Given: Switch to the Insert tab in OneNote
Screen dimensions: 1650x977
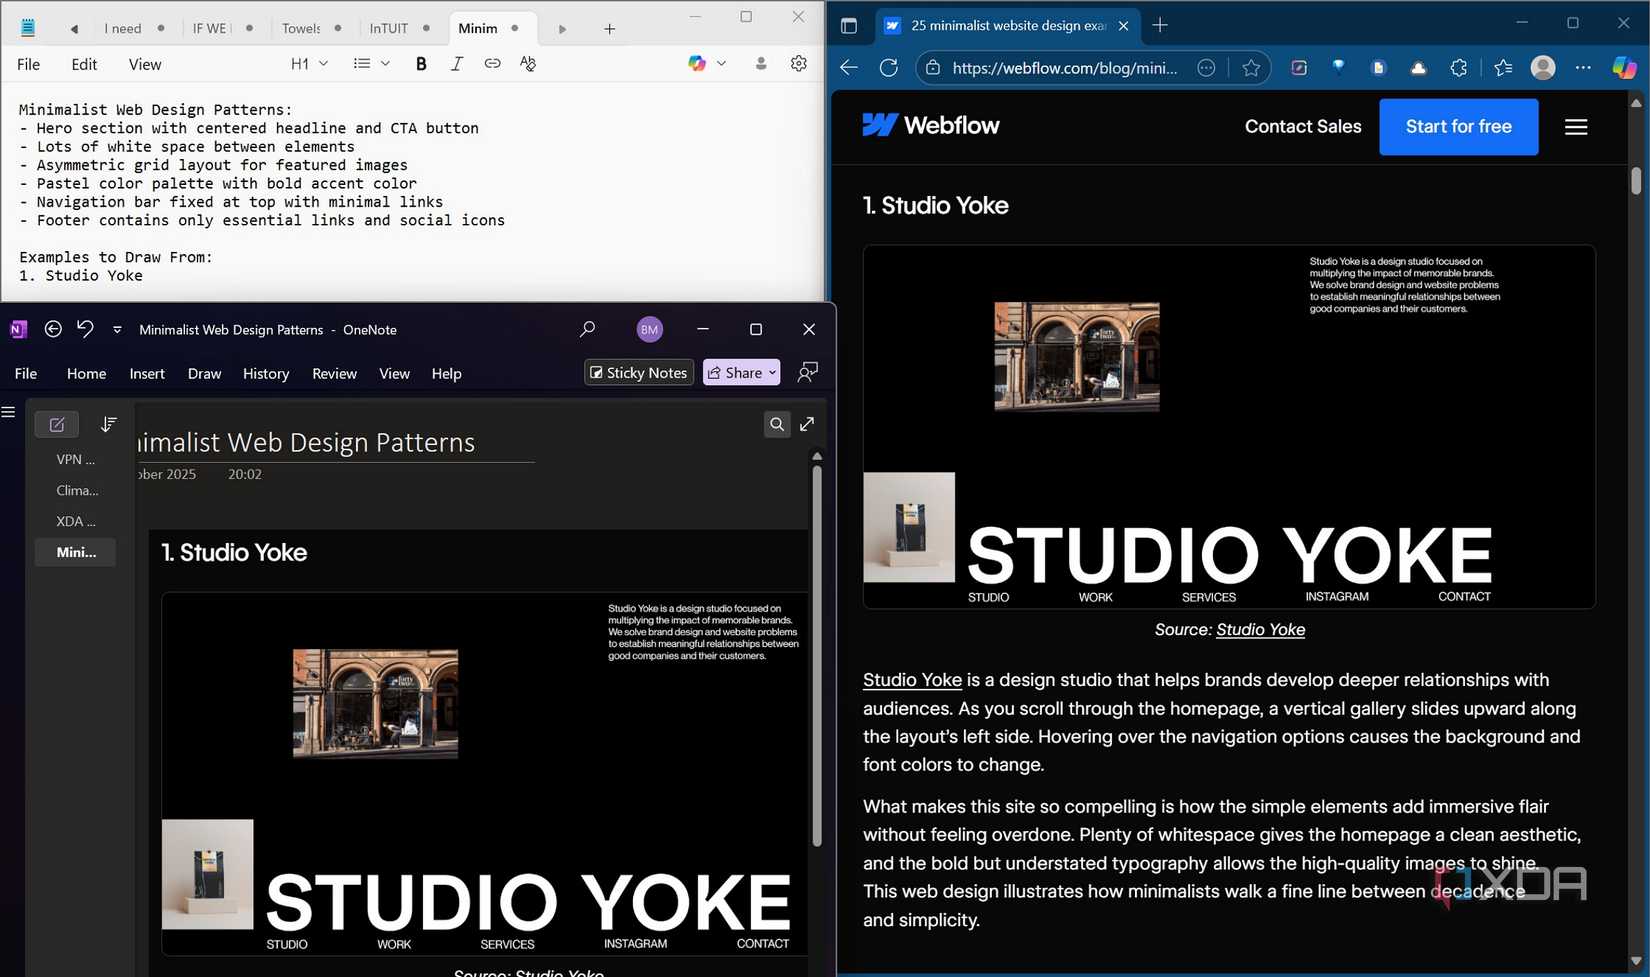Looking at the screenshot, I should click(147, 373).
